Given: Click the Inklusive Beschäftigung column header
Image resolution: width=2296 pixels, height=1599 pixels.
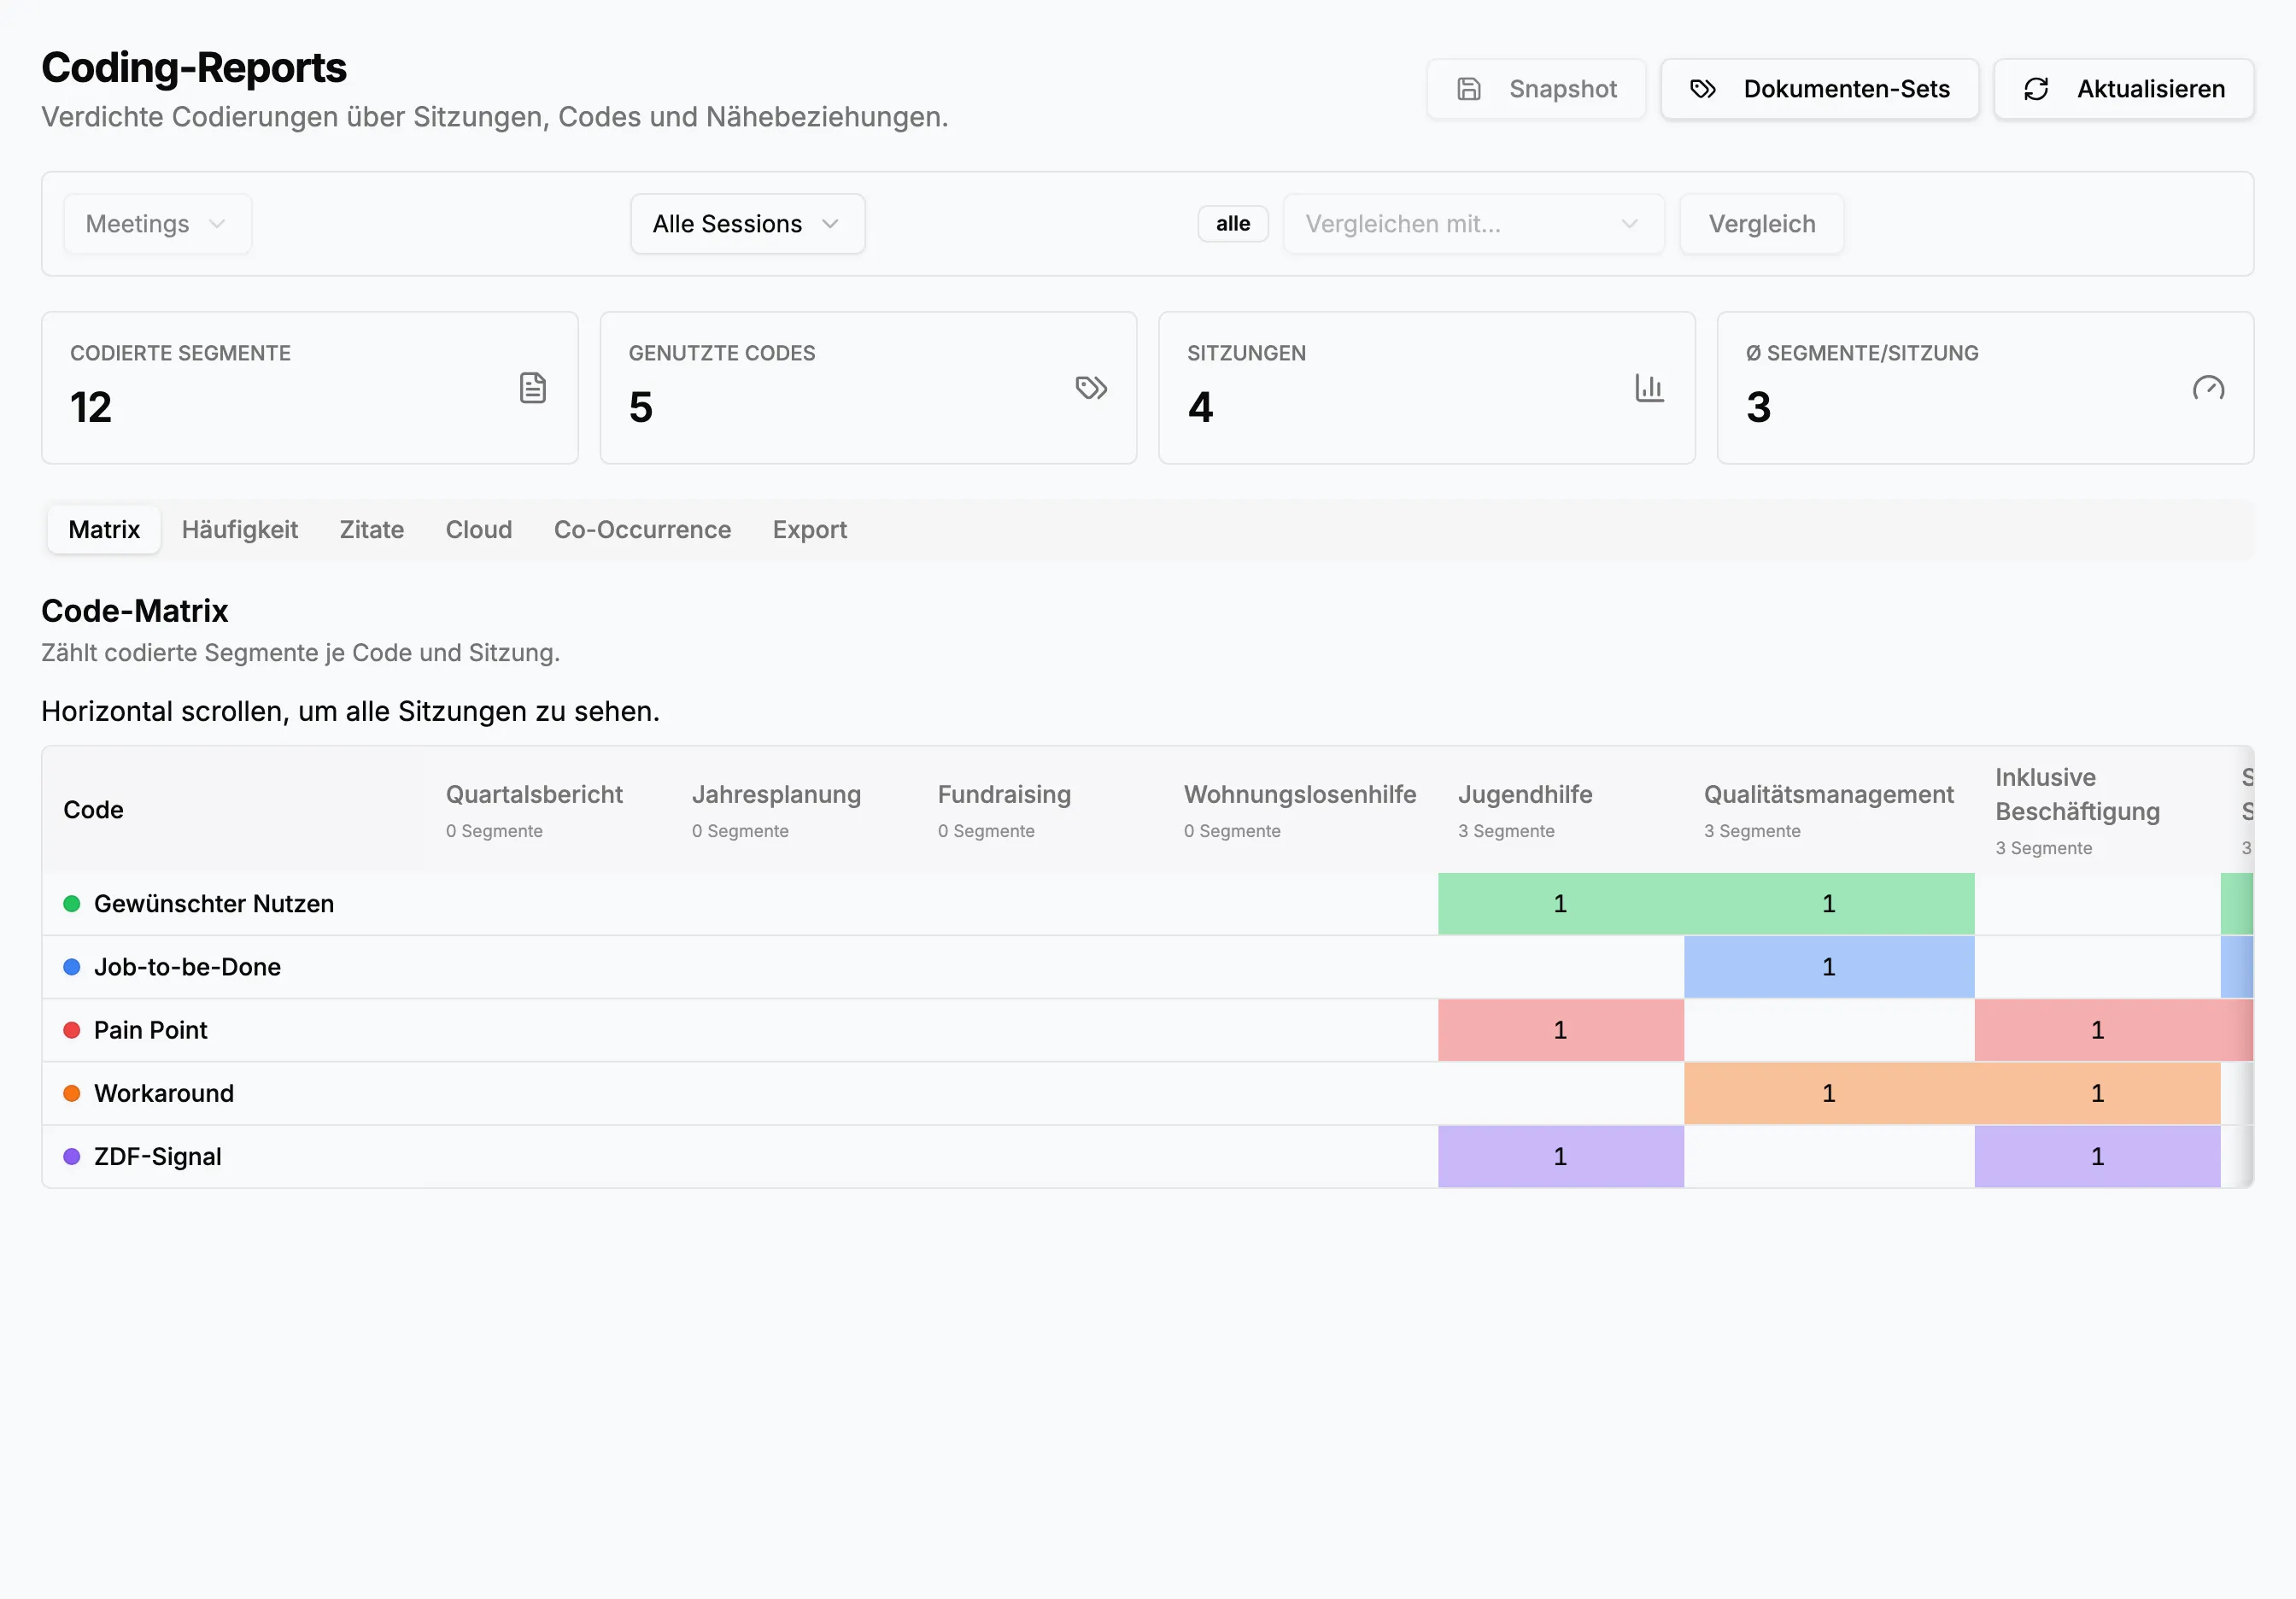Looking at the screenshot, I should tap(2097, 810).
